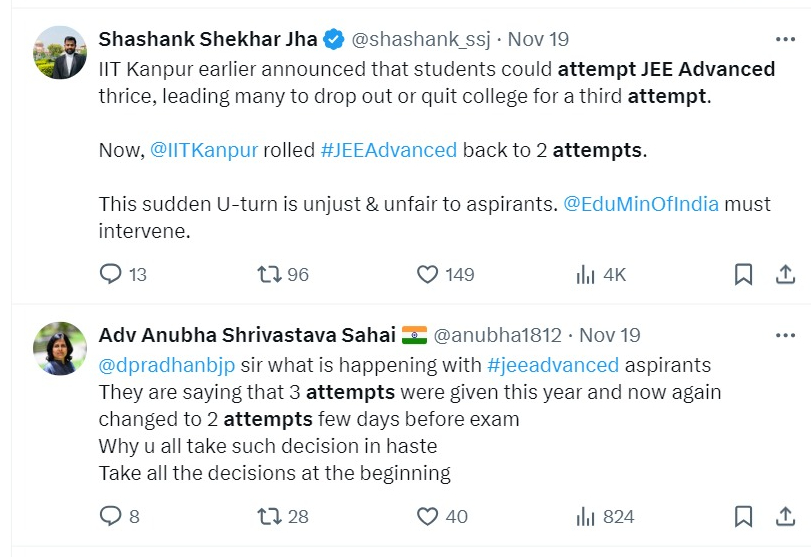The image size is (811, 557).
Task: Retweet Anubha Shrivastava Sahai's post
Action: (270, 516)
